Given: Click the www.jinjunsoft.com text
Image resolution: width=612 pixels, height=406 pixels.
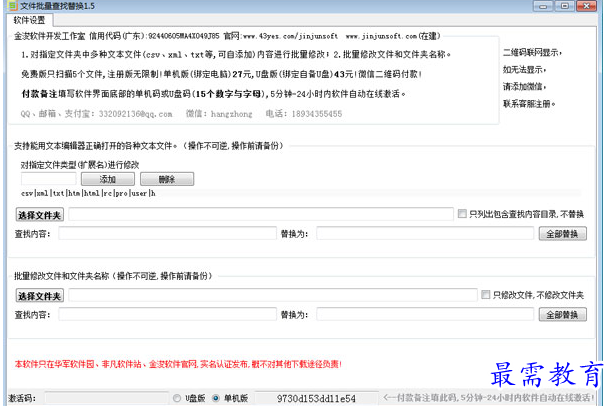Looking at the screenshot, I should [382, 36].
